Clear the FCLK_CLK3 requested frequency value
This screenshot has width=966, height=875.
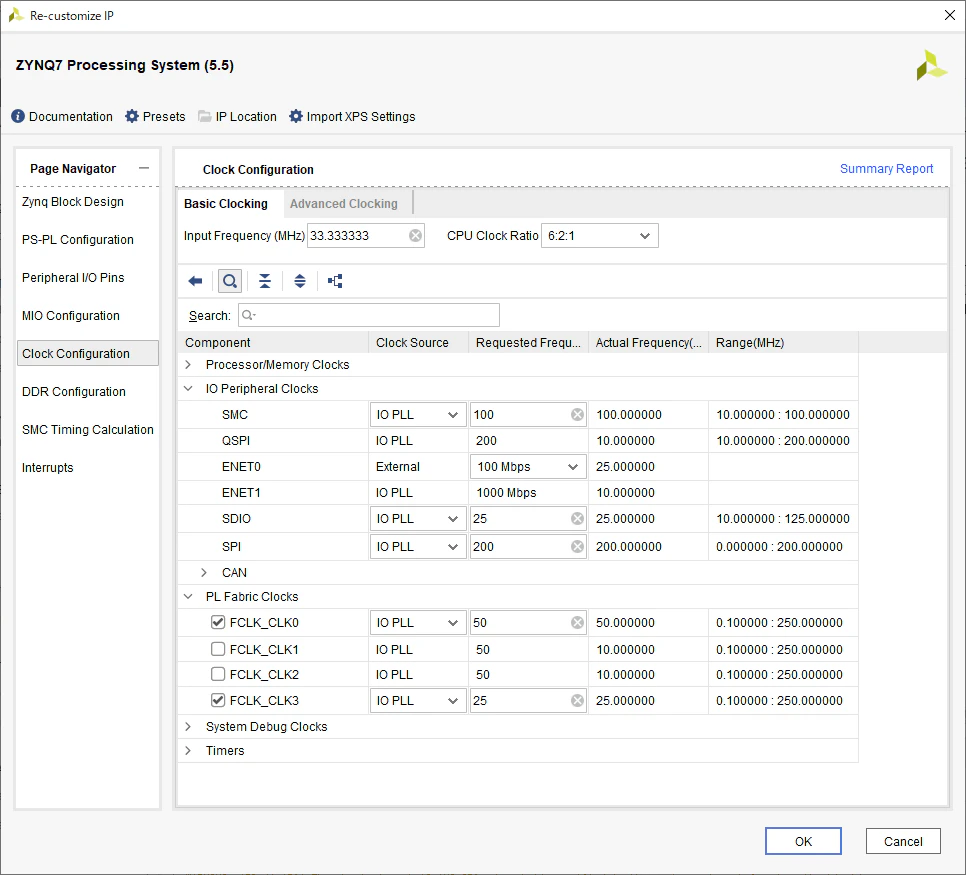pyautogui.click(x=577, y=701)
